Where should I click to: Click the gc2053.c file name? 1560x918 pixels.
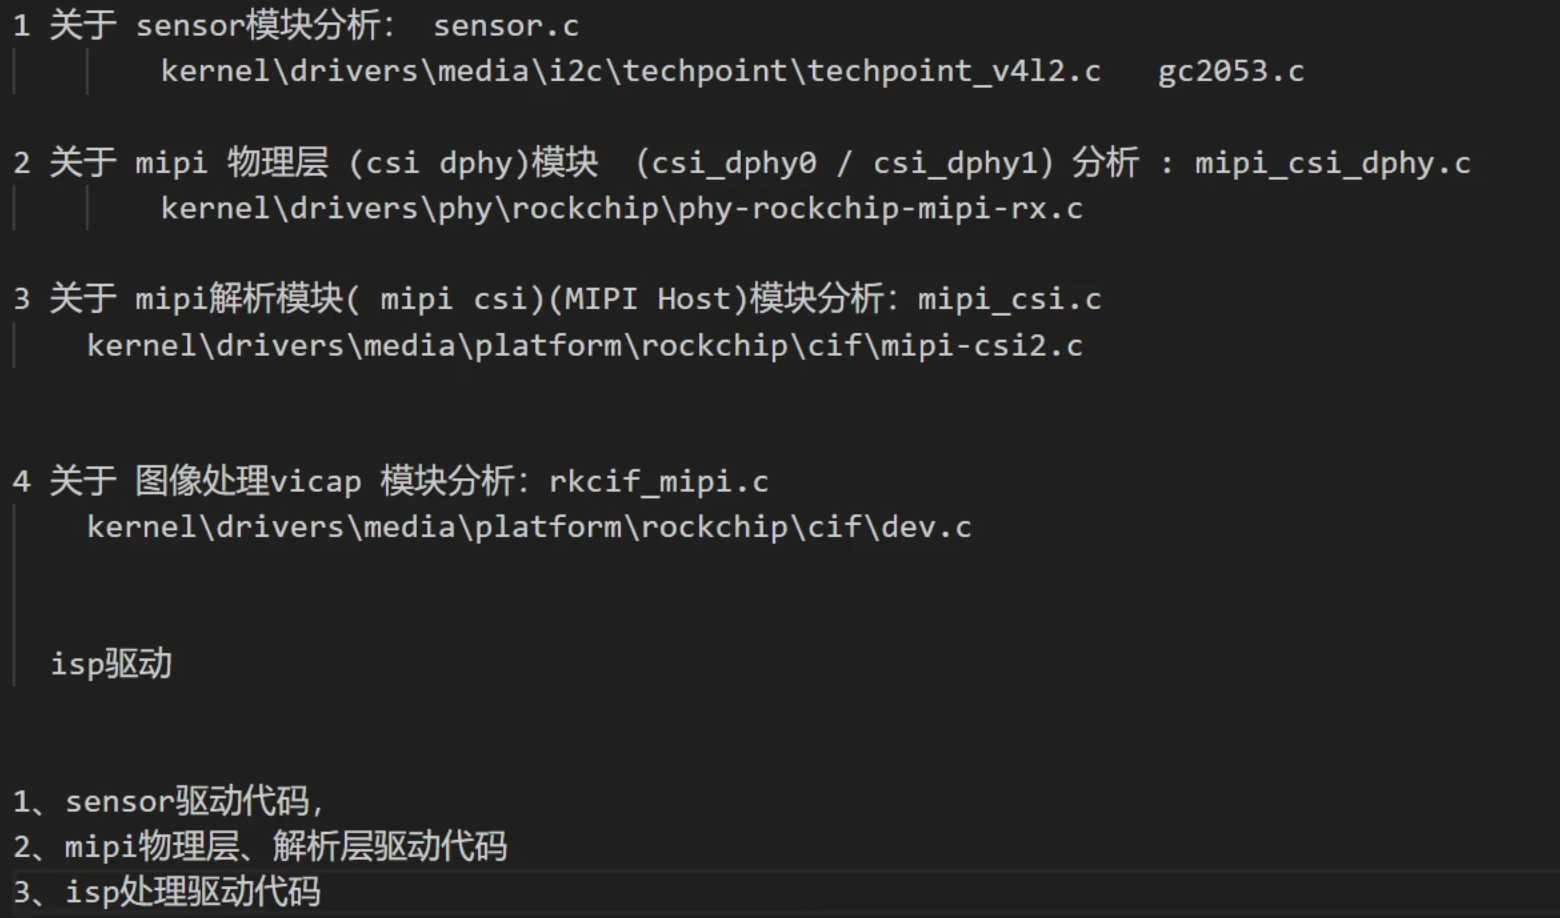click(x=1230, y=71)
